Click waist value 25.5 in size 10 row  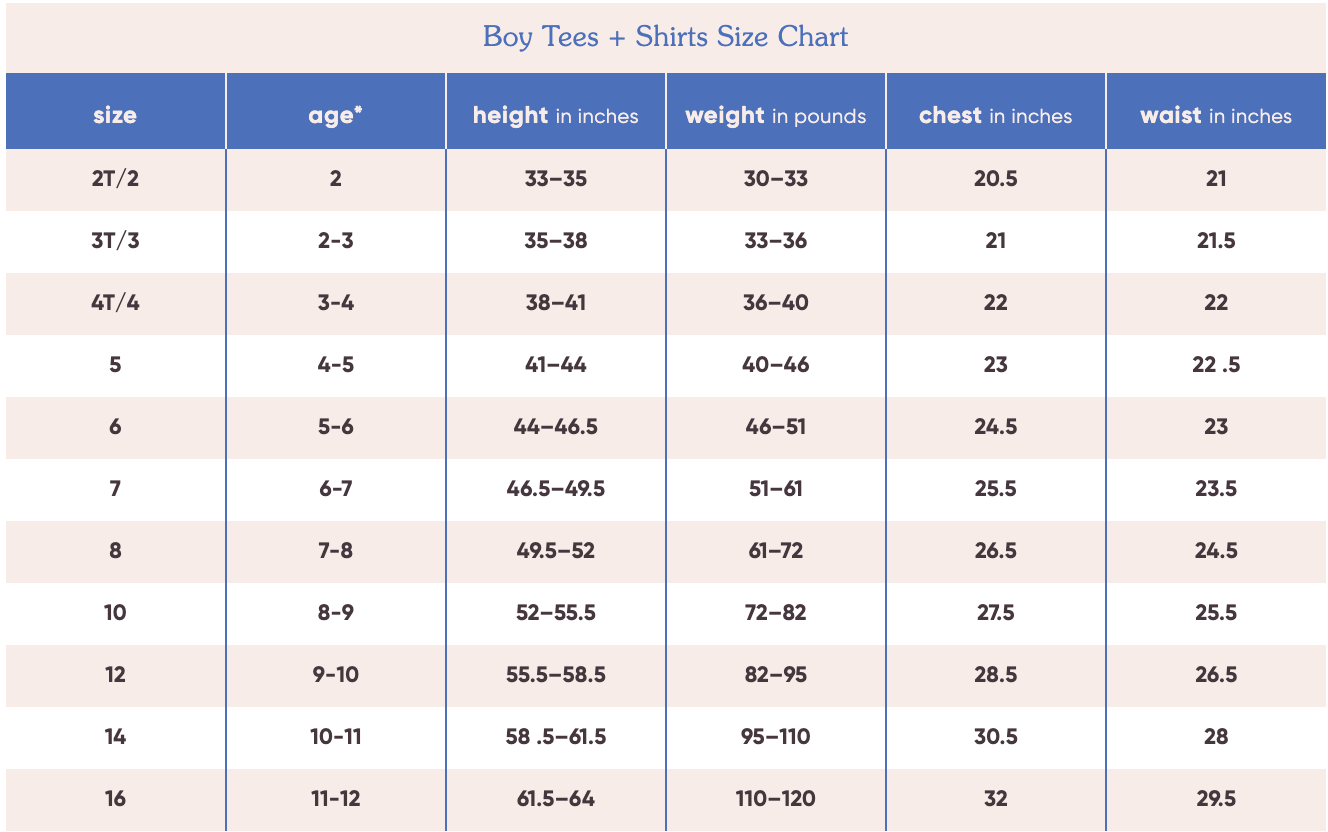click(x=1215, y=613)
